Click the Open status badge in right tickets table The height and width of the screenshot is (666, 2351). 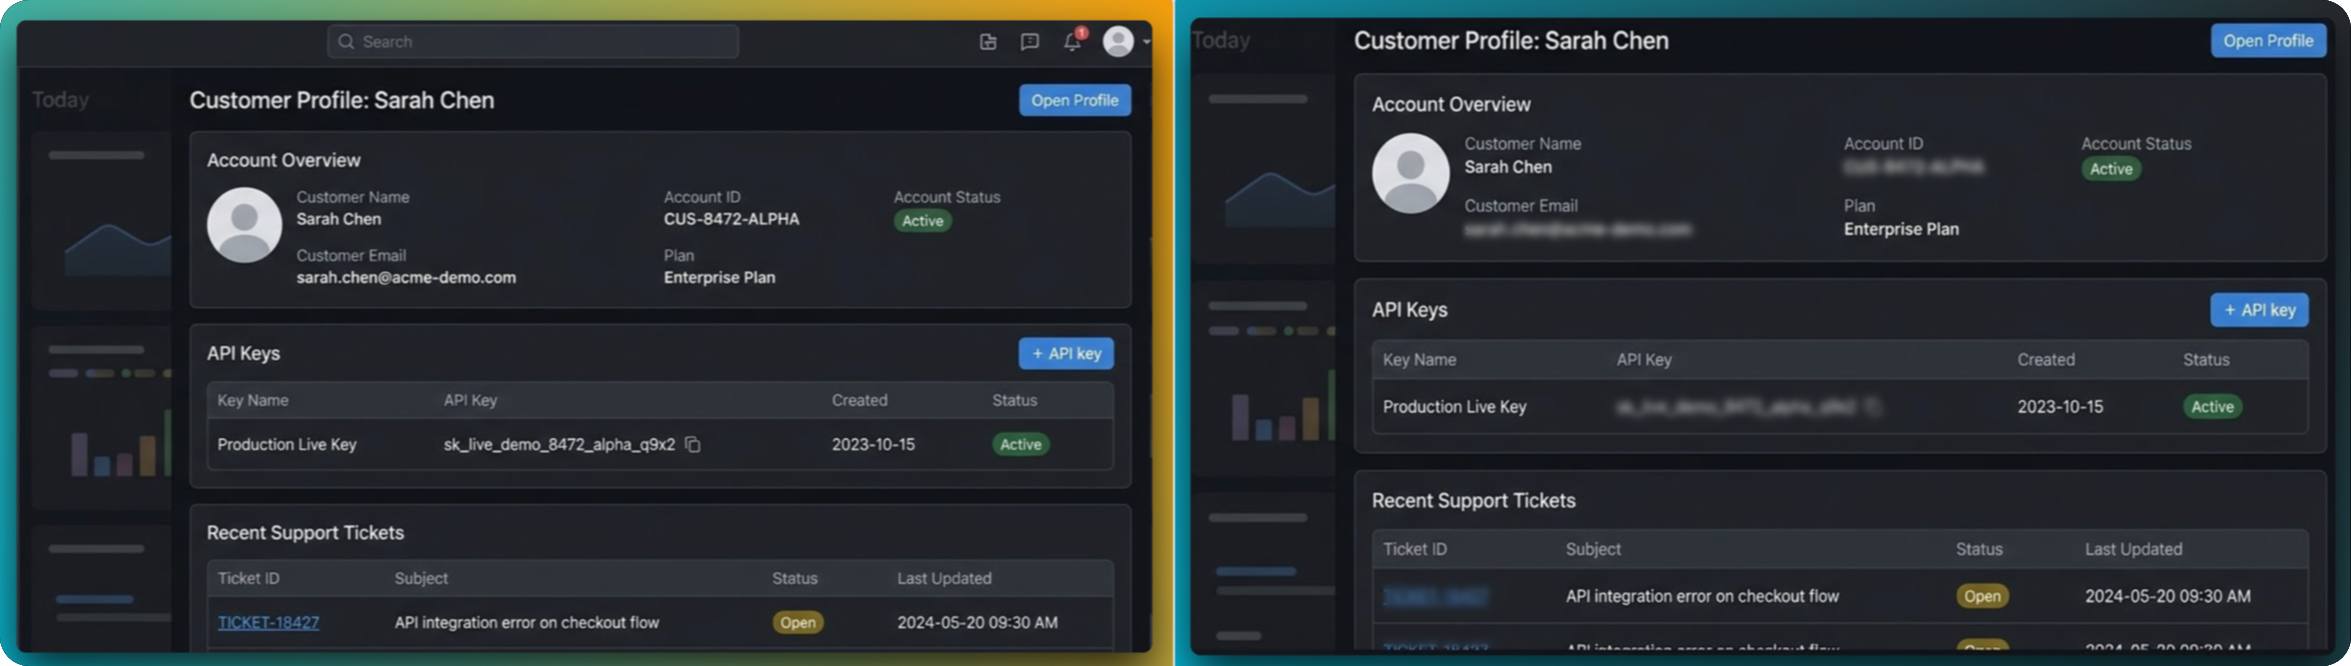(x=1982, y=596)
